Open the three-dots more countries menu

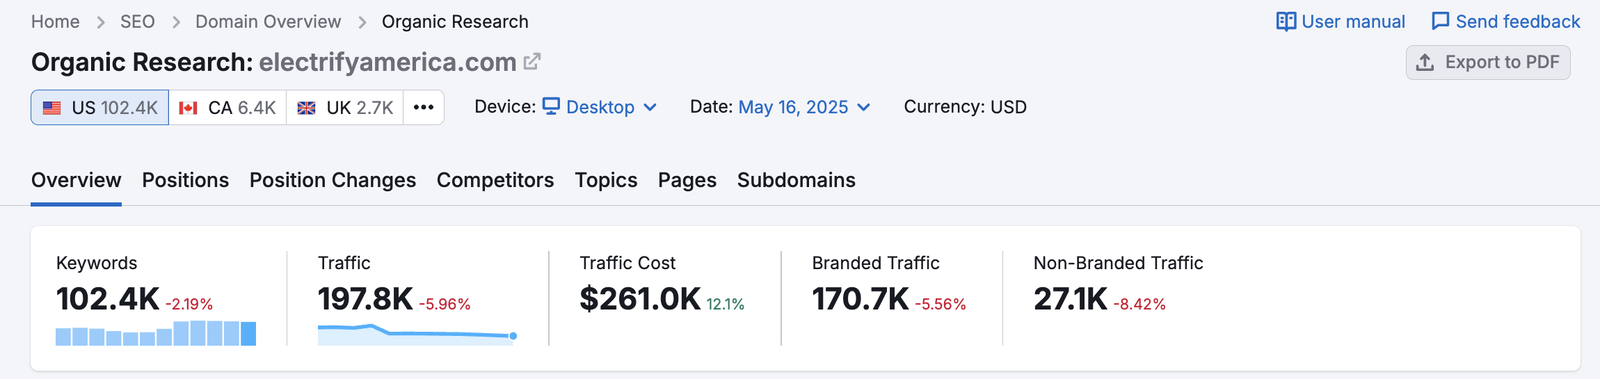click(x=424, y=107)
